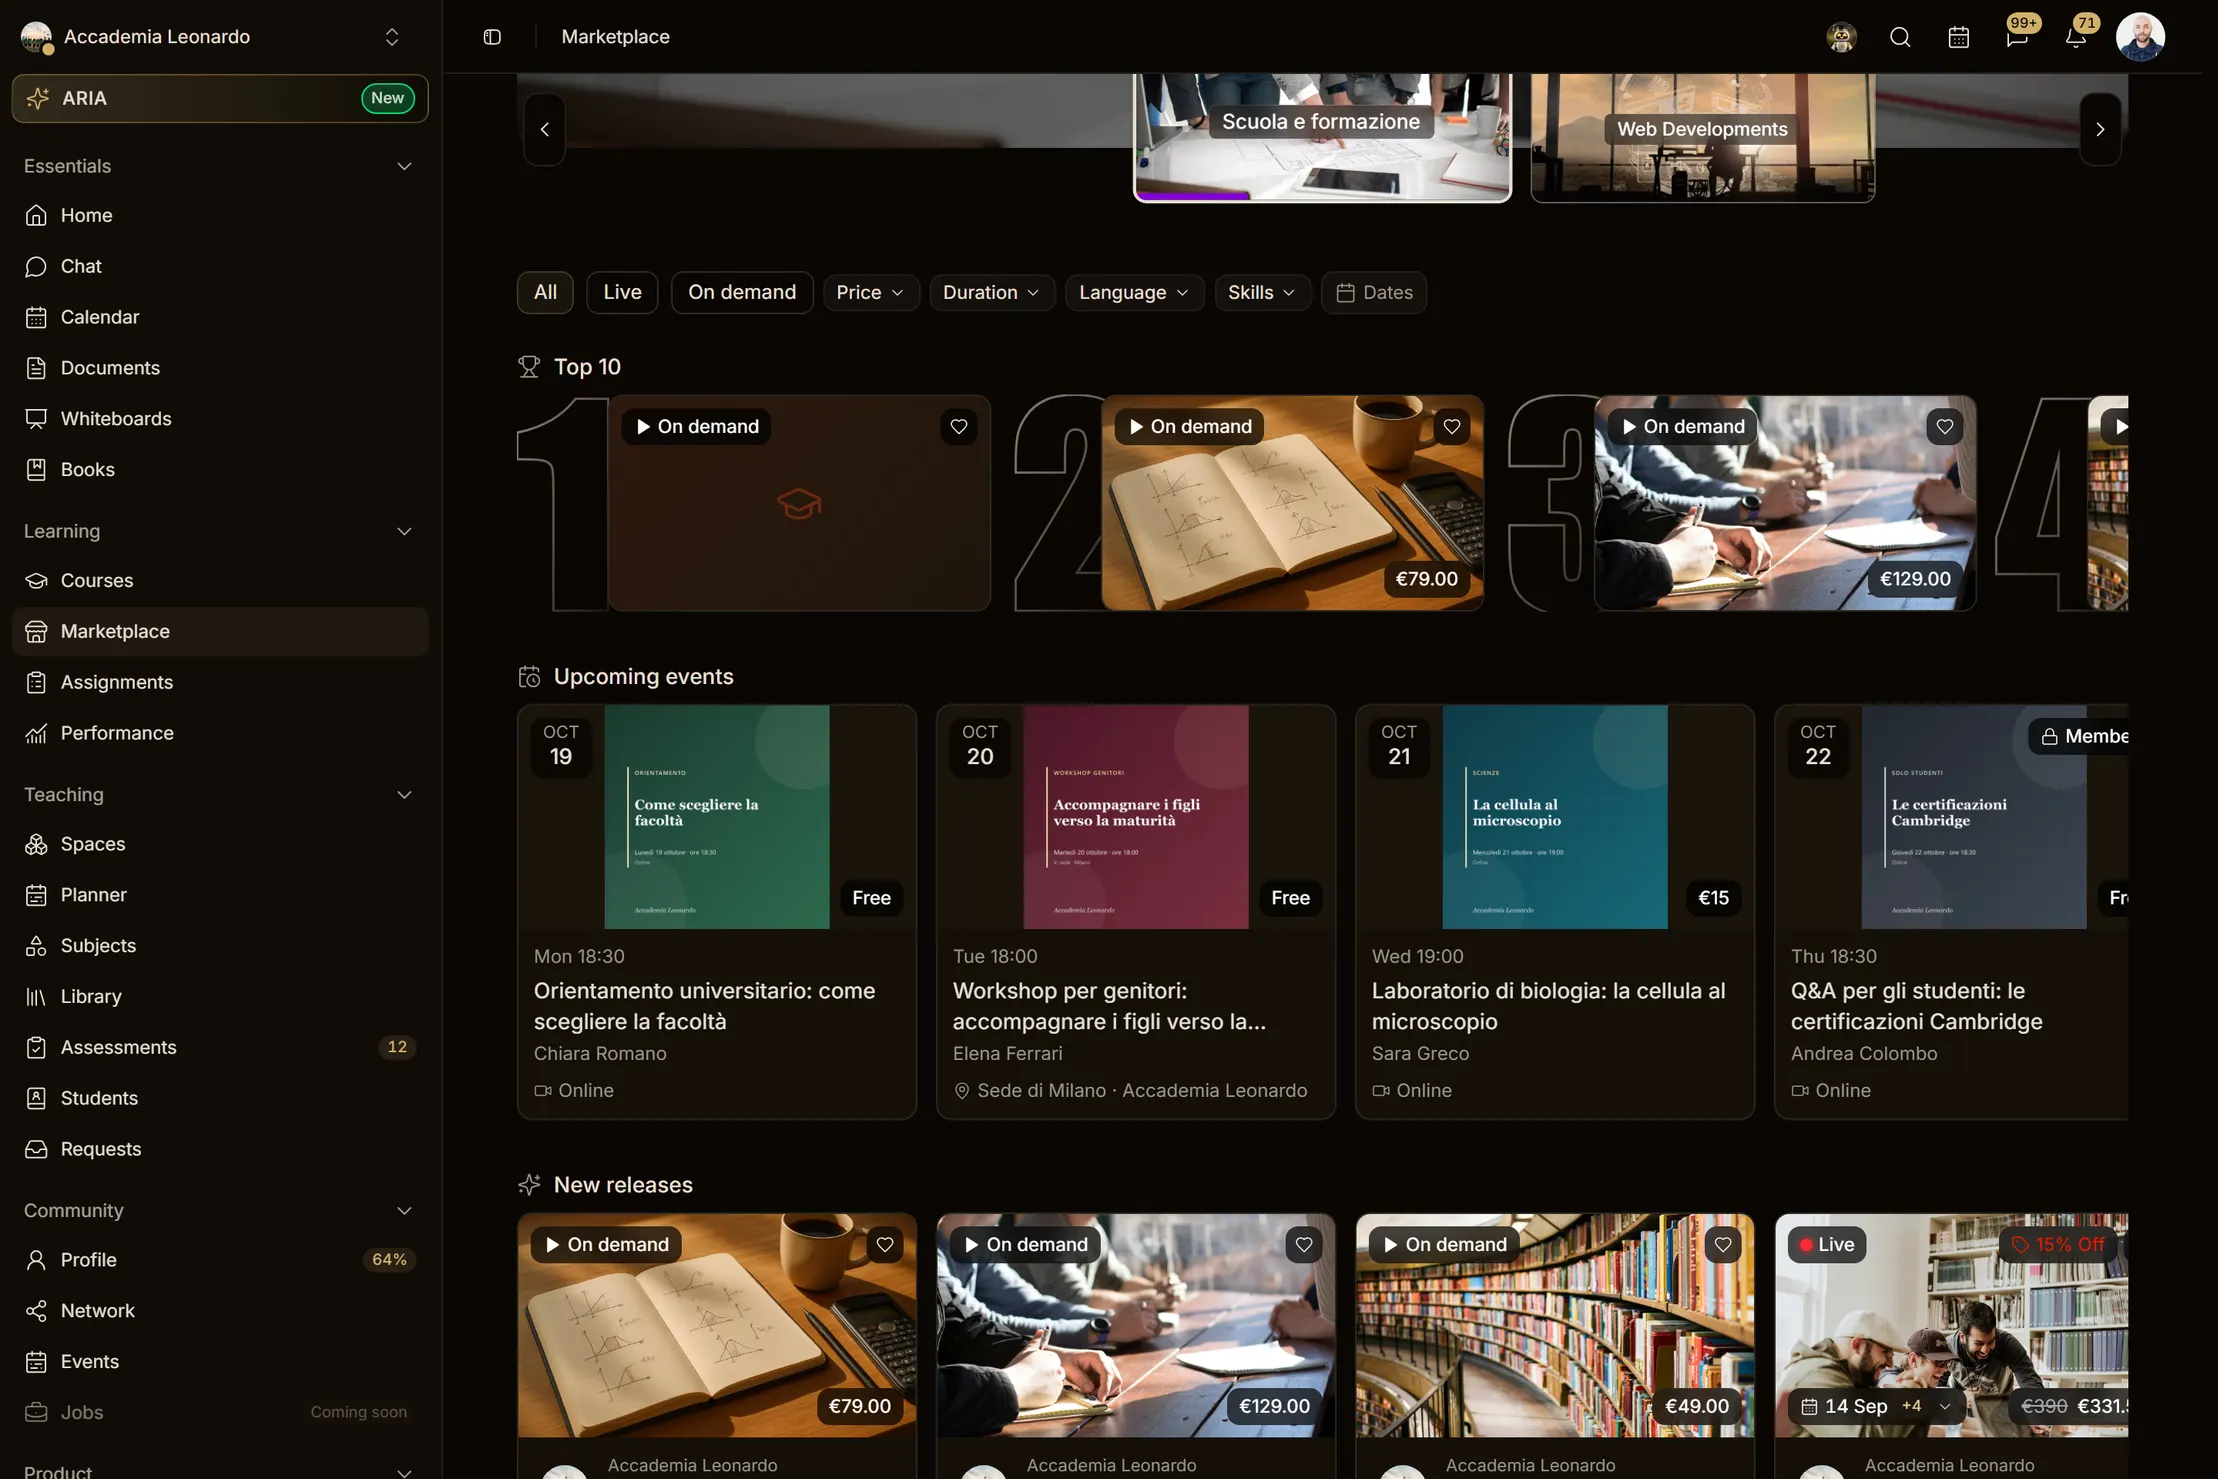Favorite the €129.00 New releases course
Screen dimensions: 2218x1479
point(1304,1245)
